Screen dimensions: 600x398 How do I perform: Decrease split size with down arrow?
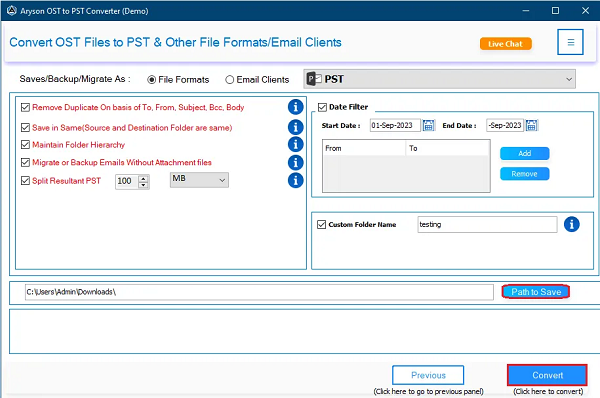(143, 185)
